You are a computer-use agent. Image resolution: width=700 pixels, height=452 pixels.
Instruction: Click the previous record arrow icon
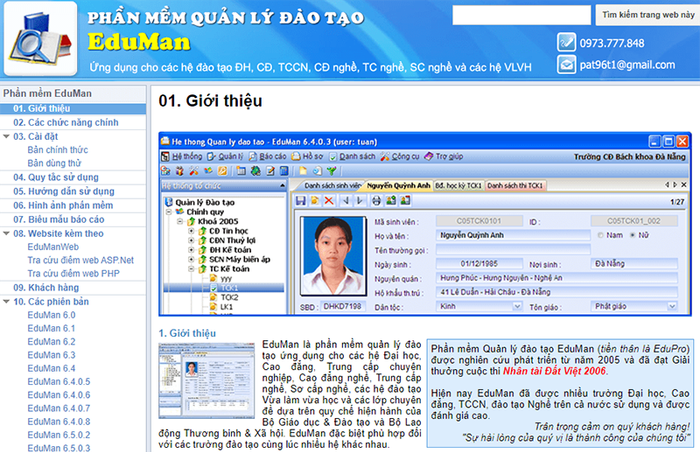click(345, 201)
